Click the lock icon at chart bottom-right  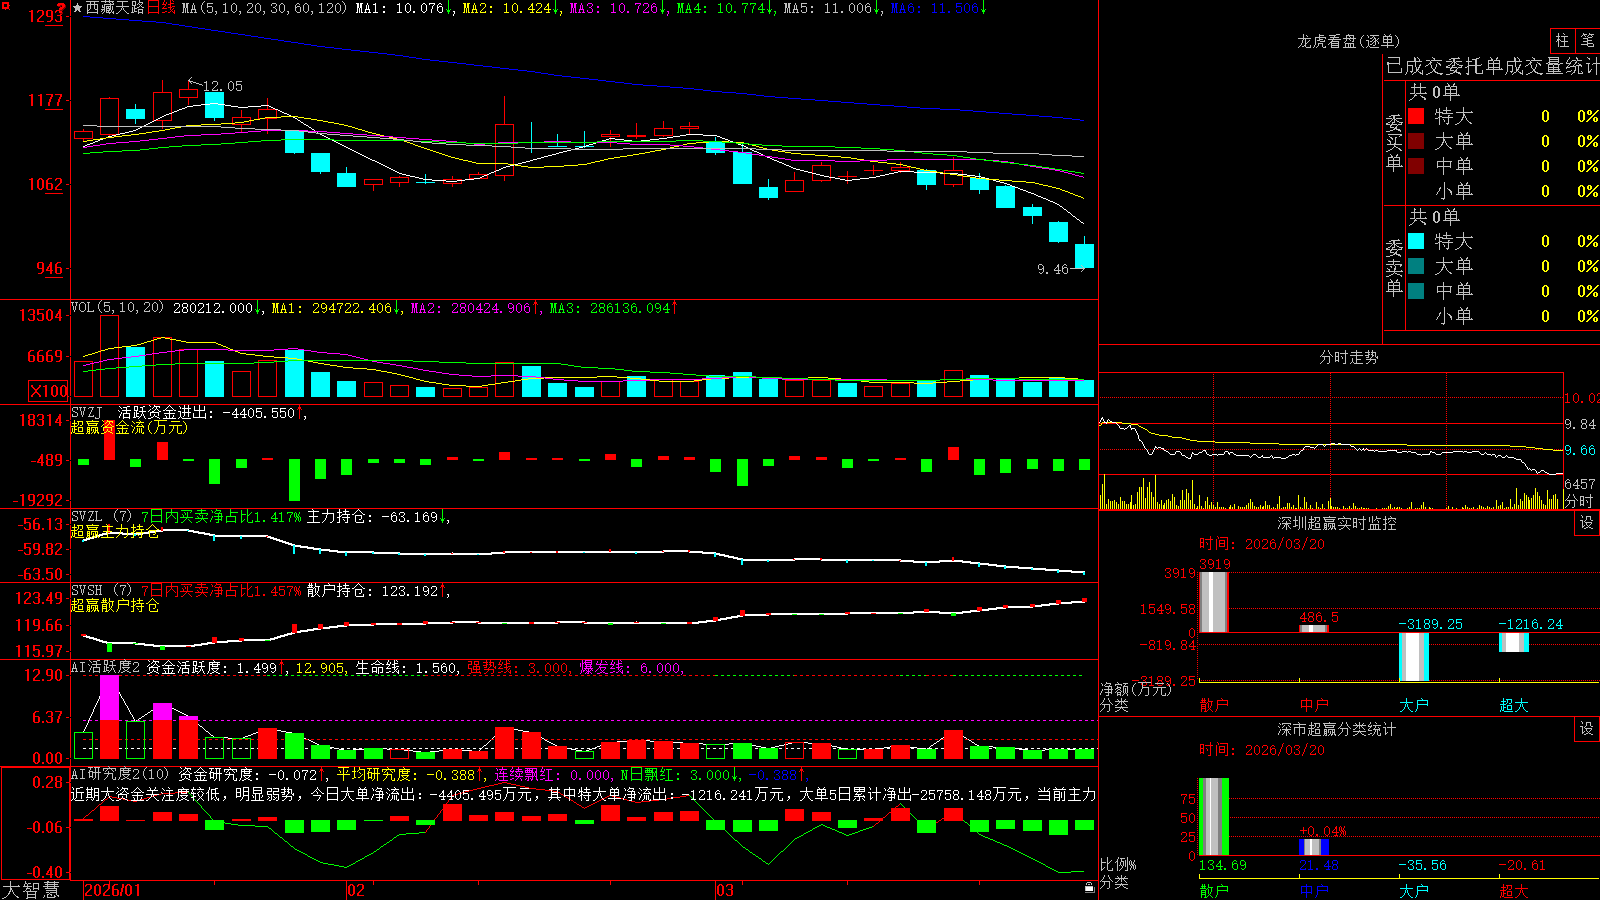[1089, 887]
